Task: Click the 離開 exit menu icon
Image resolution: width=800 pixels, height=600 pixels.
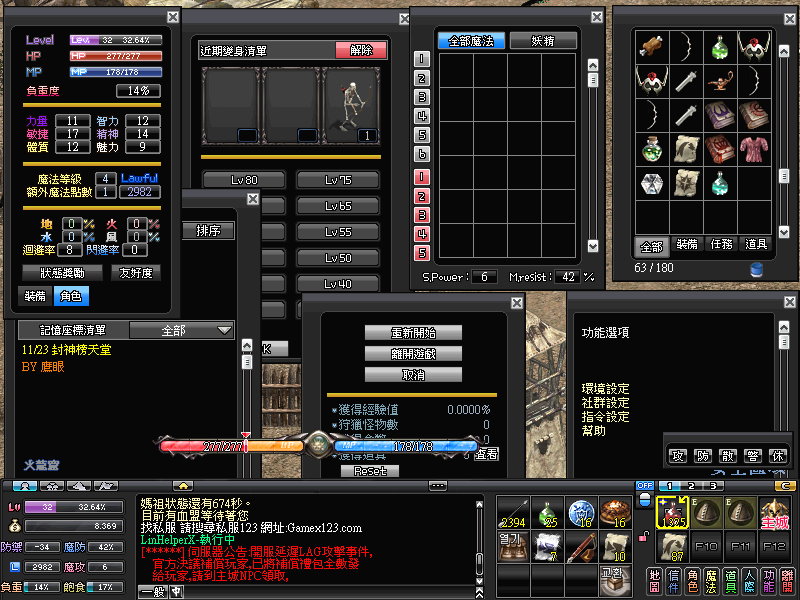Action: 787,582
